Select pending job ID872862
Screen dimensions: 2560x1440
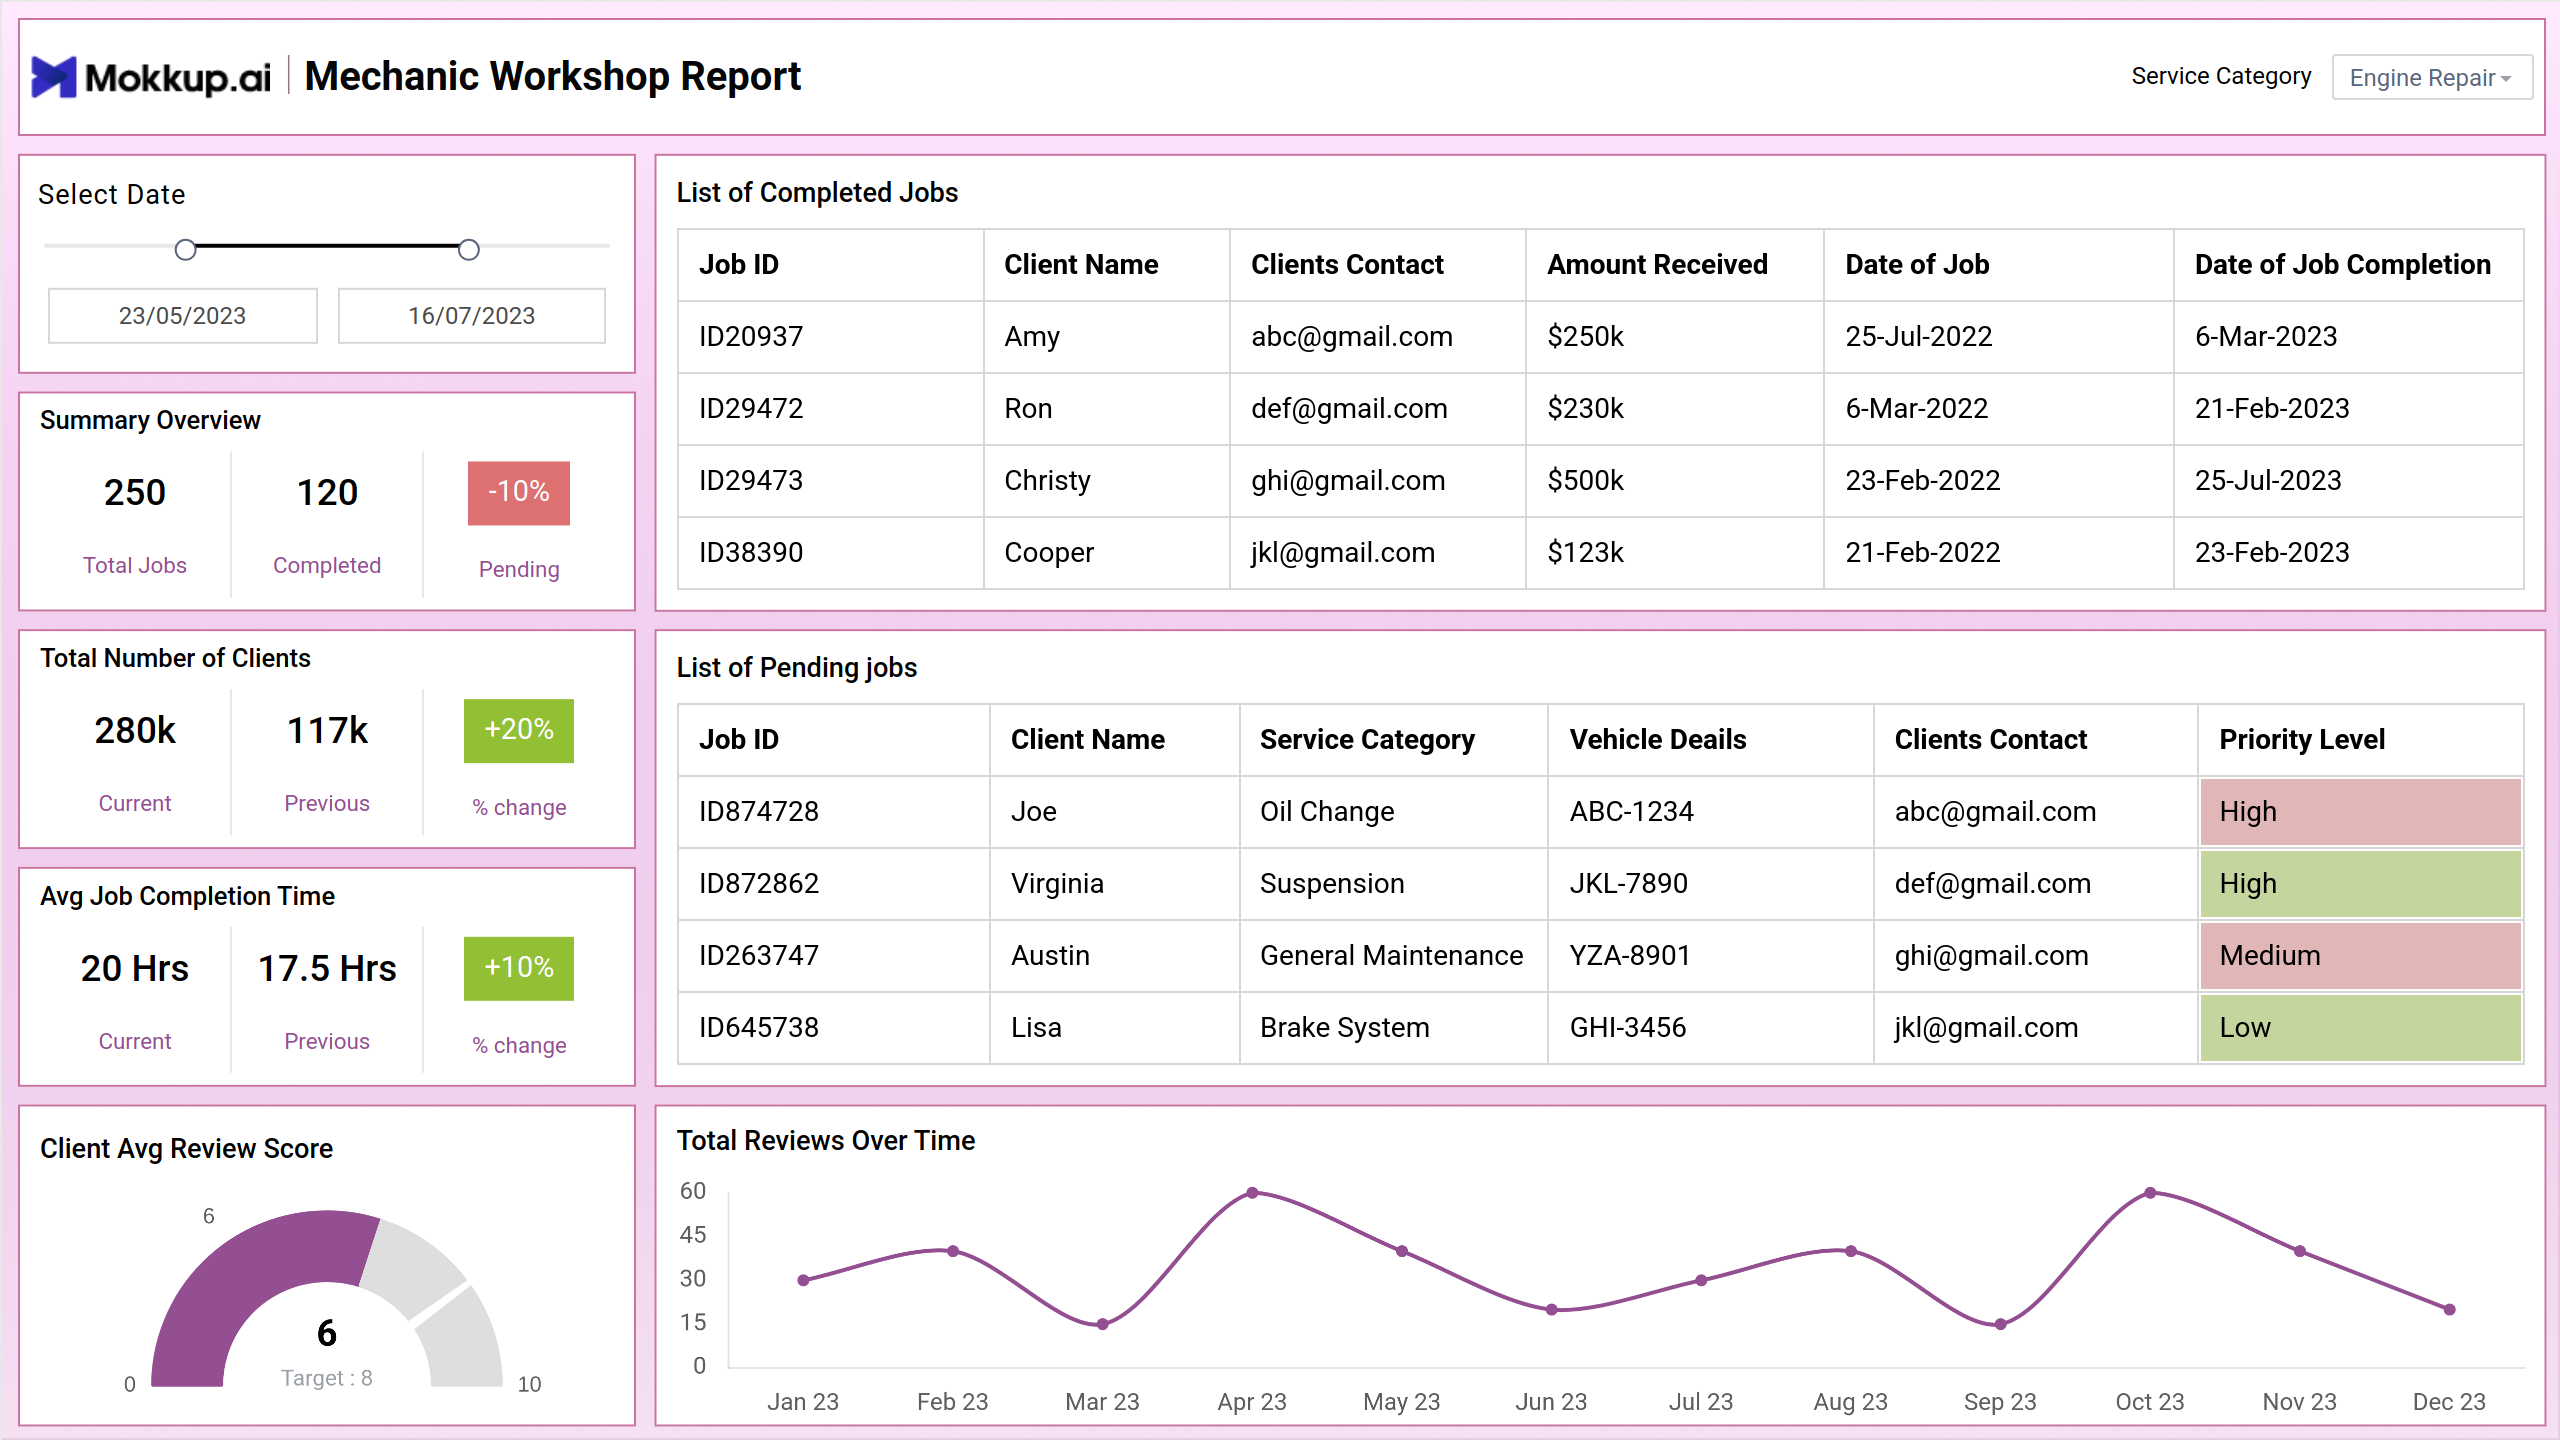pyautogui.click(x=834, y=884)
